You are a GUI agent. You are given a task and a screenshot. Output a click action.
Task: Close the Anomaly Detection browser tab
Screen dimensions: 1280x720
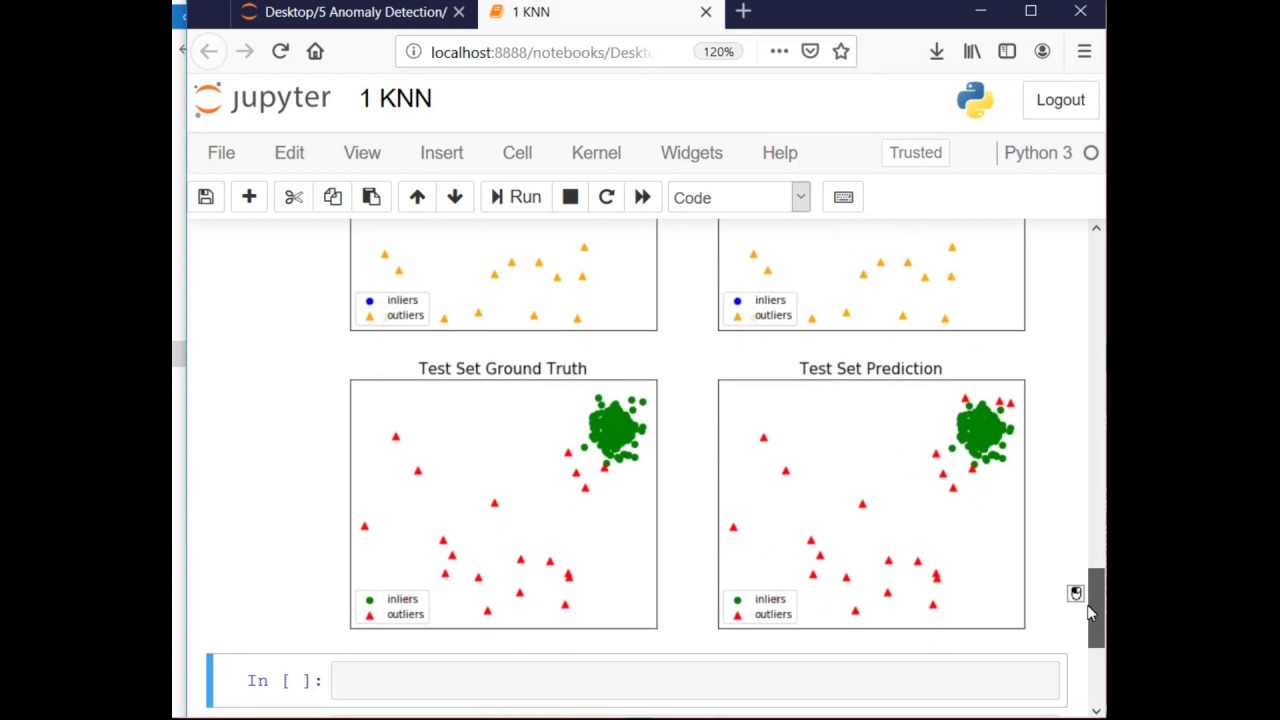(x=459, y=12)
